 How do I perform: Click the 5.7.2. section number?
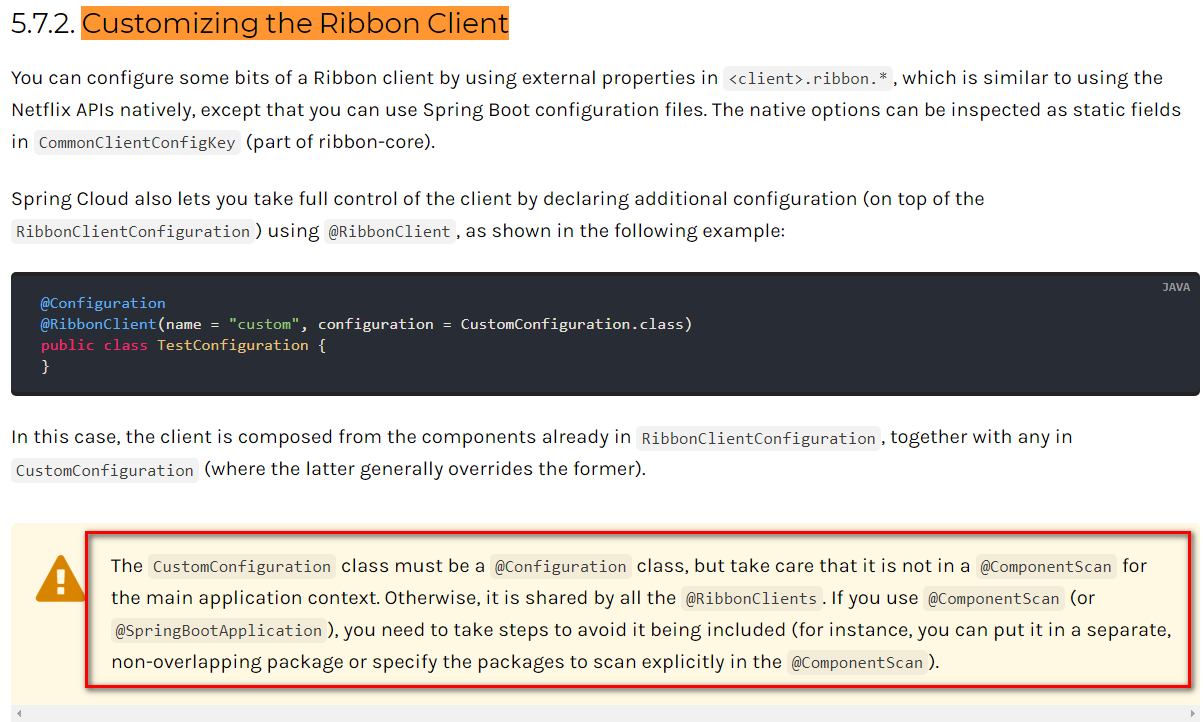tap(43, 23)
